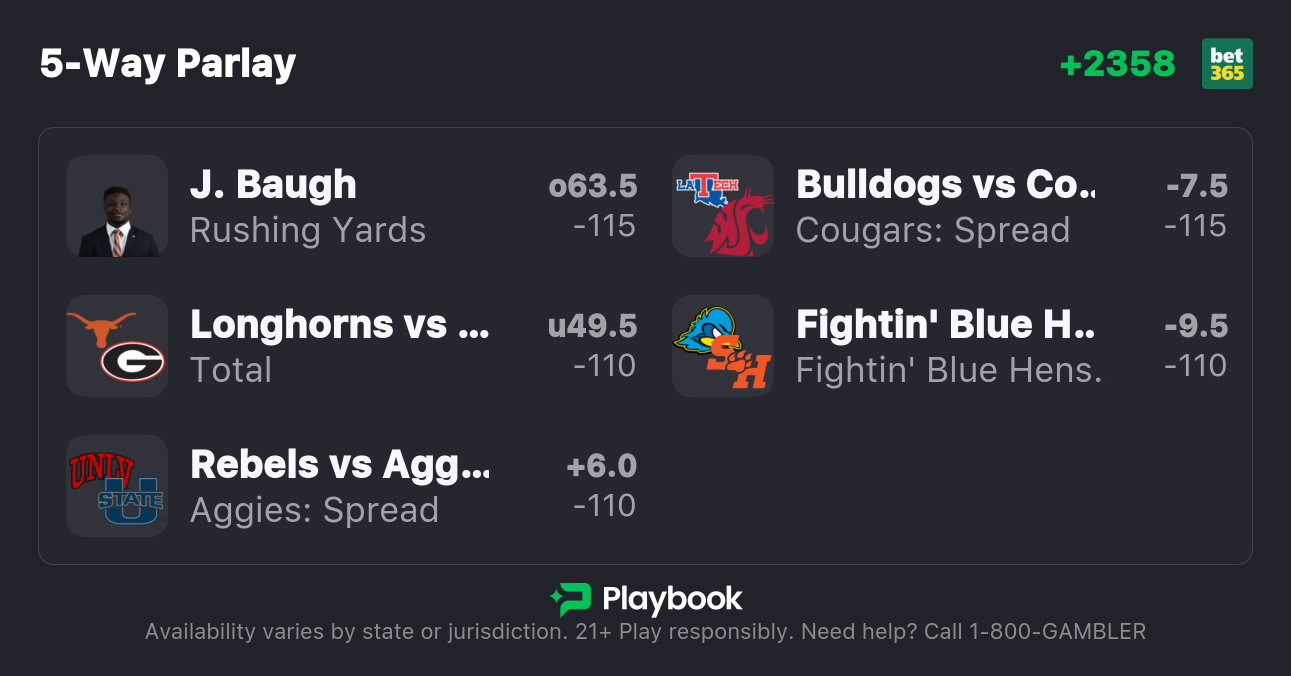Click the Longhorns vs Georgia team logos
The width and height of the screenshot is (1291, 676).
click(x=117, y=346)
